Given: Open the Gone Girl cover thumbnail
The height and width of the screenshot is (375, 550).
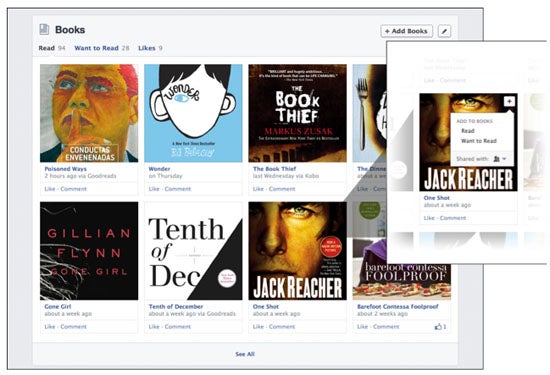Looking at the screenshot, I should 89,251.
